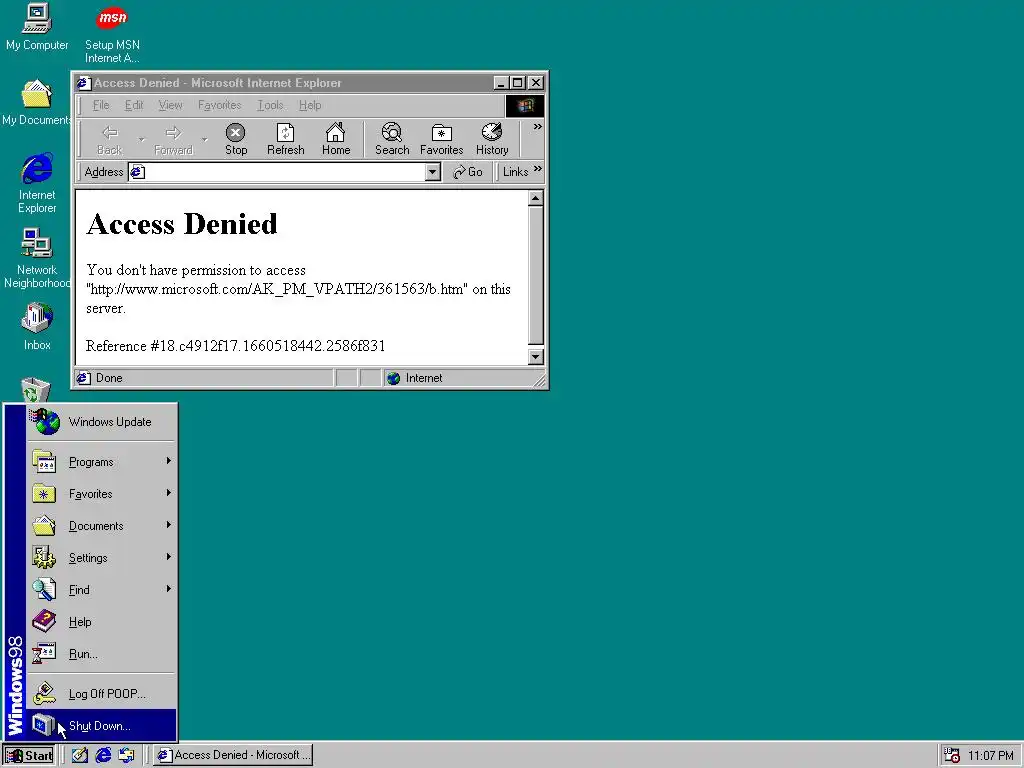Click the Access Denied heading text
The height and width of the screenshot is (768, 1024).
(x=182, y=224)
